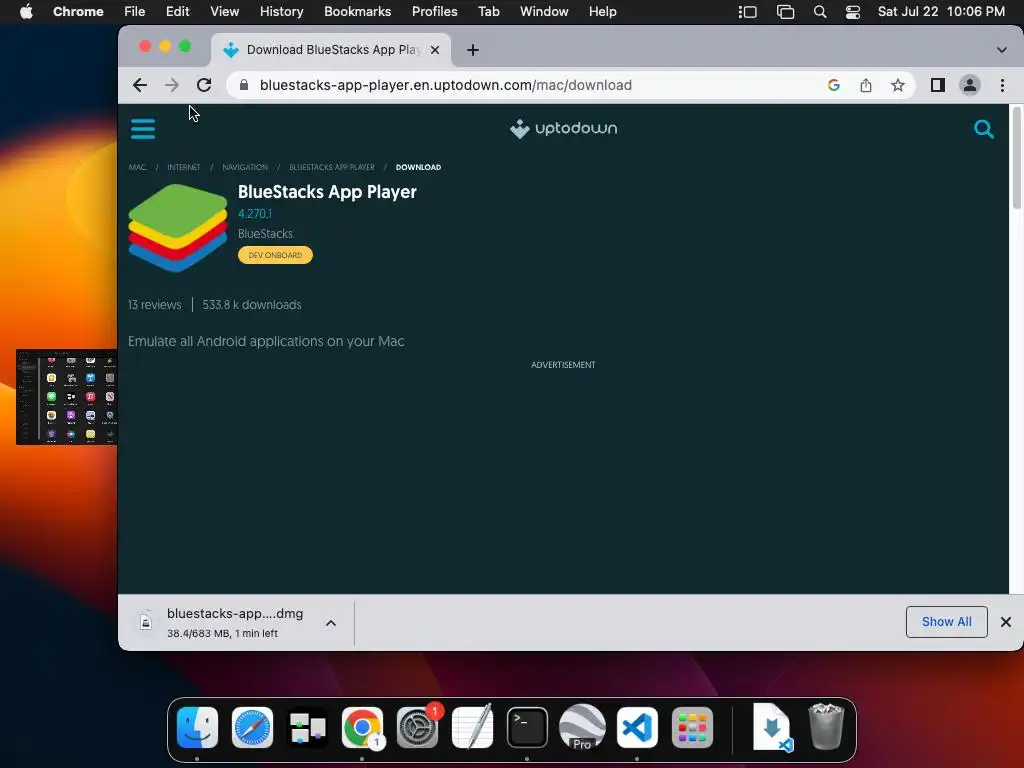The width and height of the screenshot is (1024, 768).
Task: Open the Window menu
Action: tap(544, 12)
